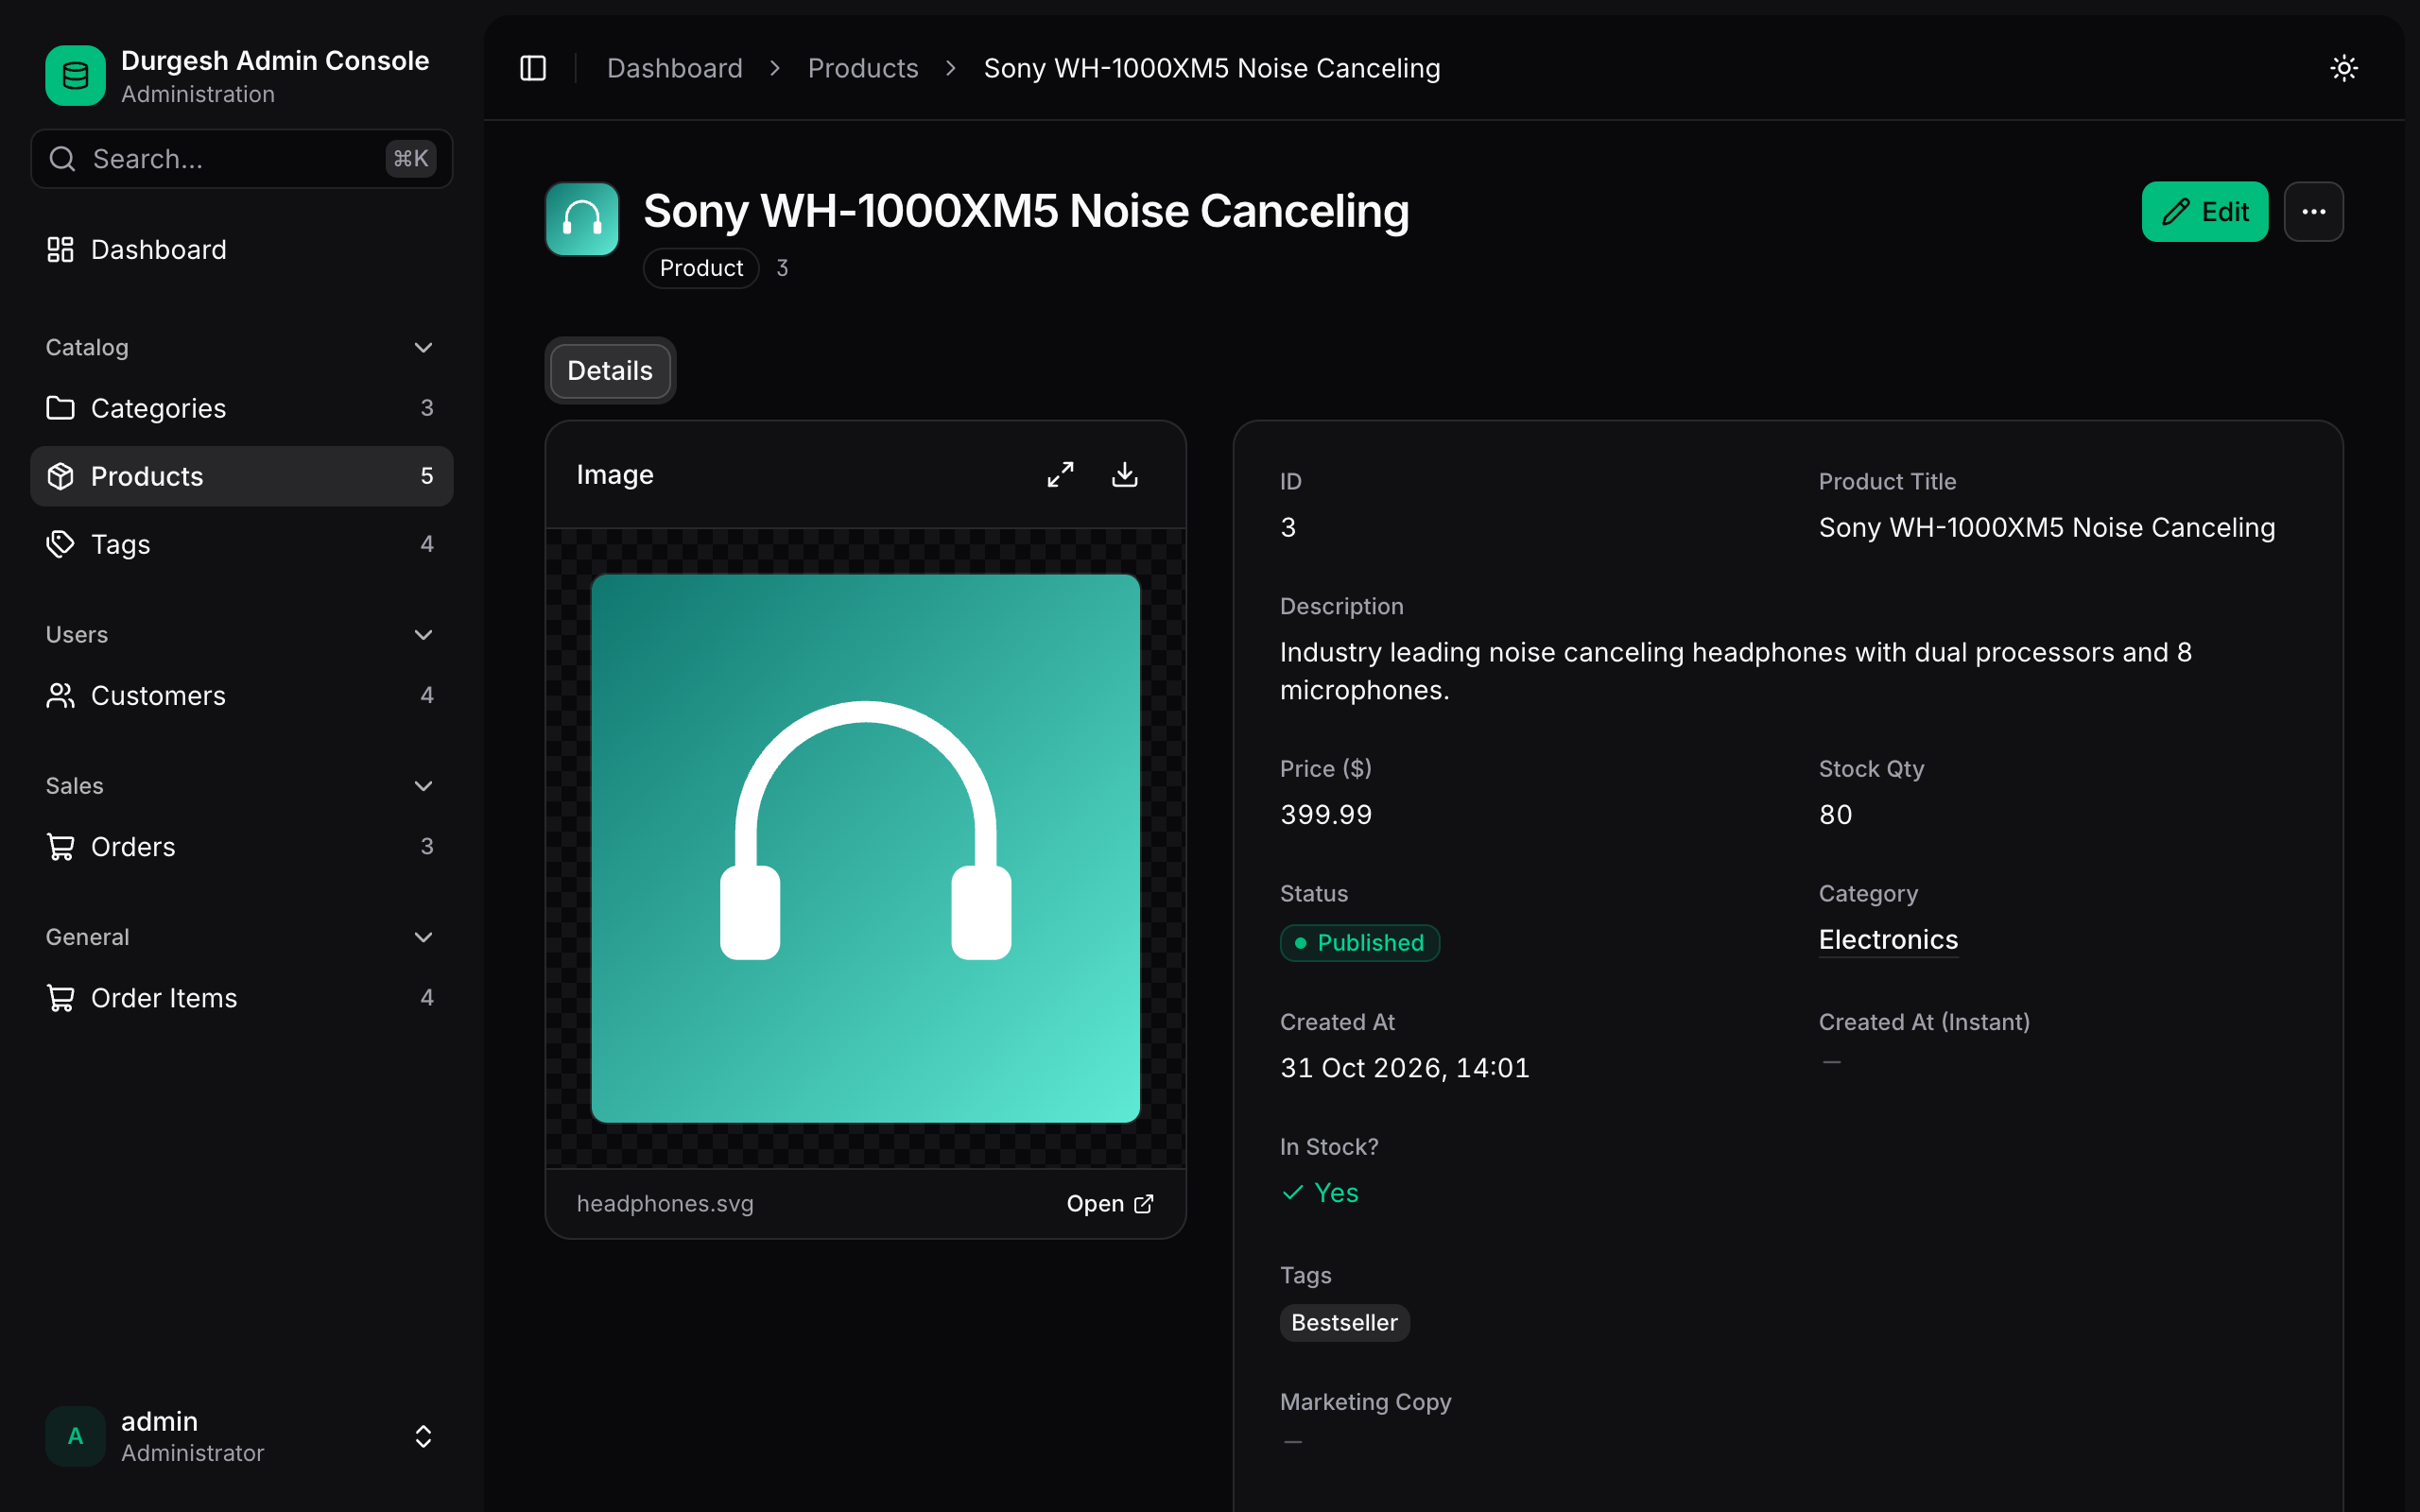This screenshot has width=2420, height=1512.
Task: Click the Products box icon
Action: point(61,476)
